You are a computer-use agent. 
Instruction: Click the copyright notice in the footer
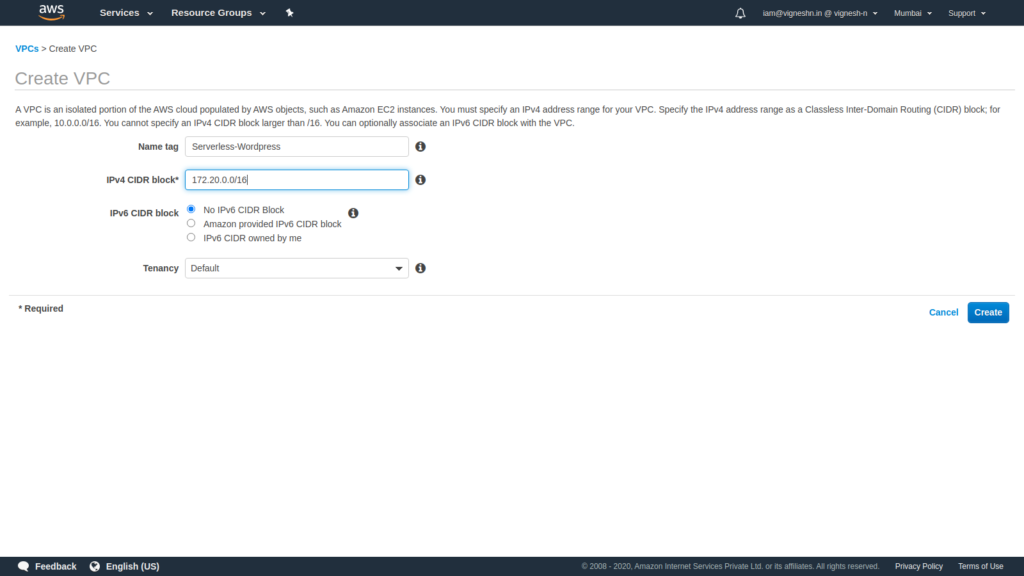(730, 566)
